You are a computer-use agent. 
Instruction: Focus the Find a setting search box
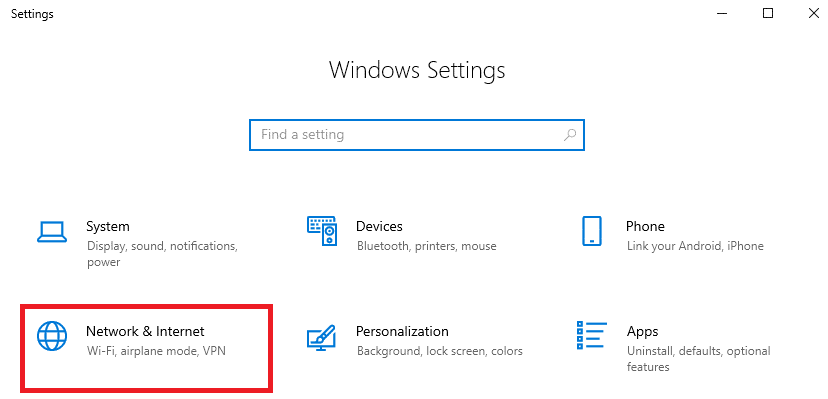tap(417, 135)
